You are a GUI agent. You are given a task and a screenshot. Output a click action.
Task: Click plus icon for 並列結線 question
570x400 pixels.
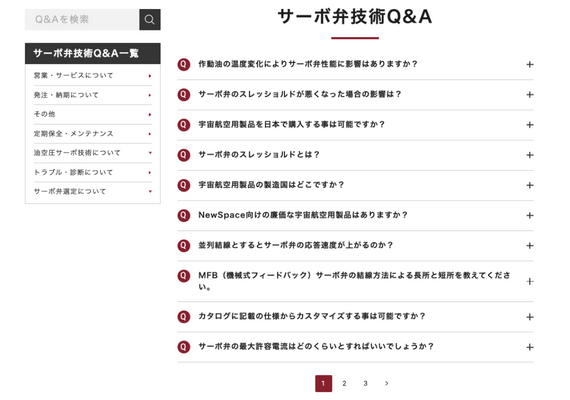click(x=530, y=245)
